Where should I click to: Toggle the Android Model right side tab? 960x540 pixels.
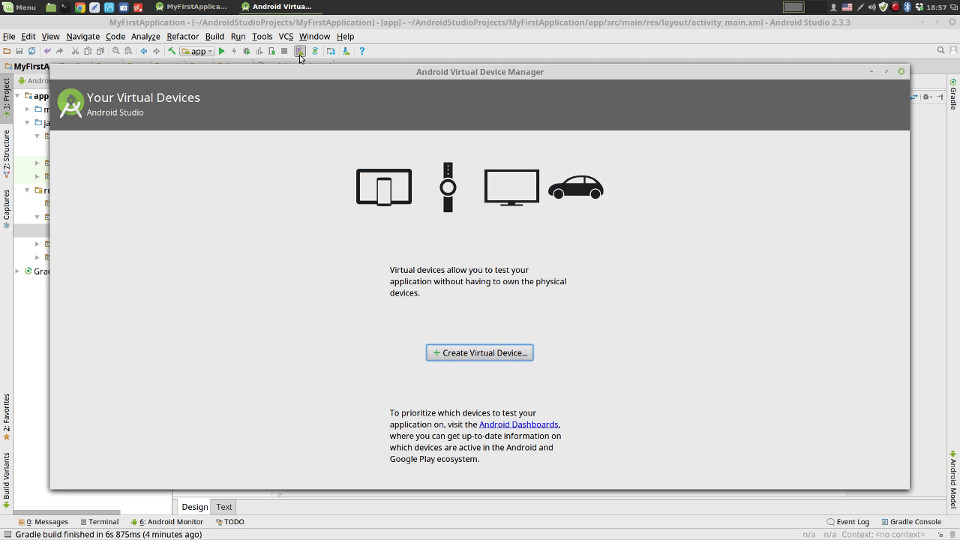click(953, 479)
